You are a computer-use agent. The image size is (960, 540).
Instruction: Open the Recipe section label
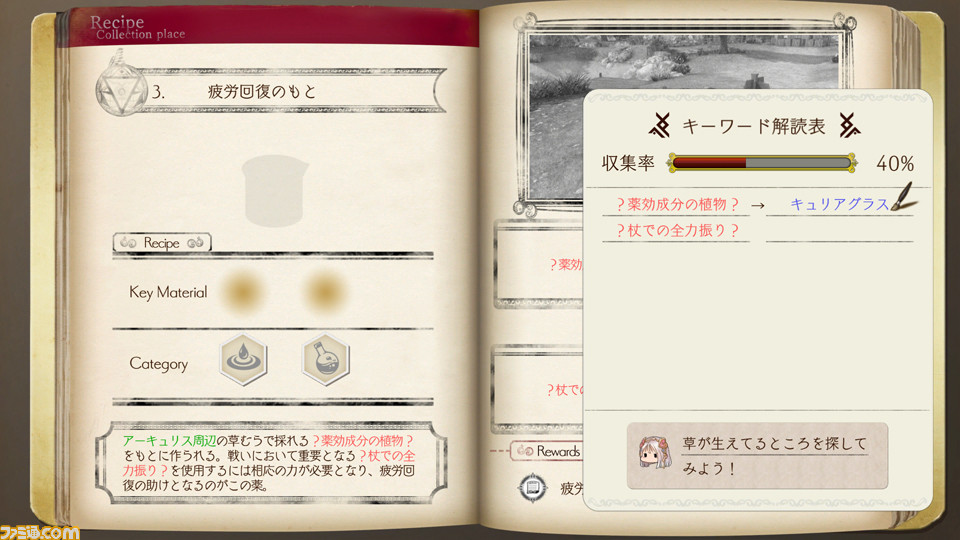[162, 242]
